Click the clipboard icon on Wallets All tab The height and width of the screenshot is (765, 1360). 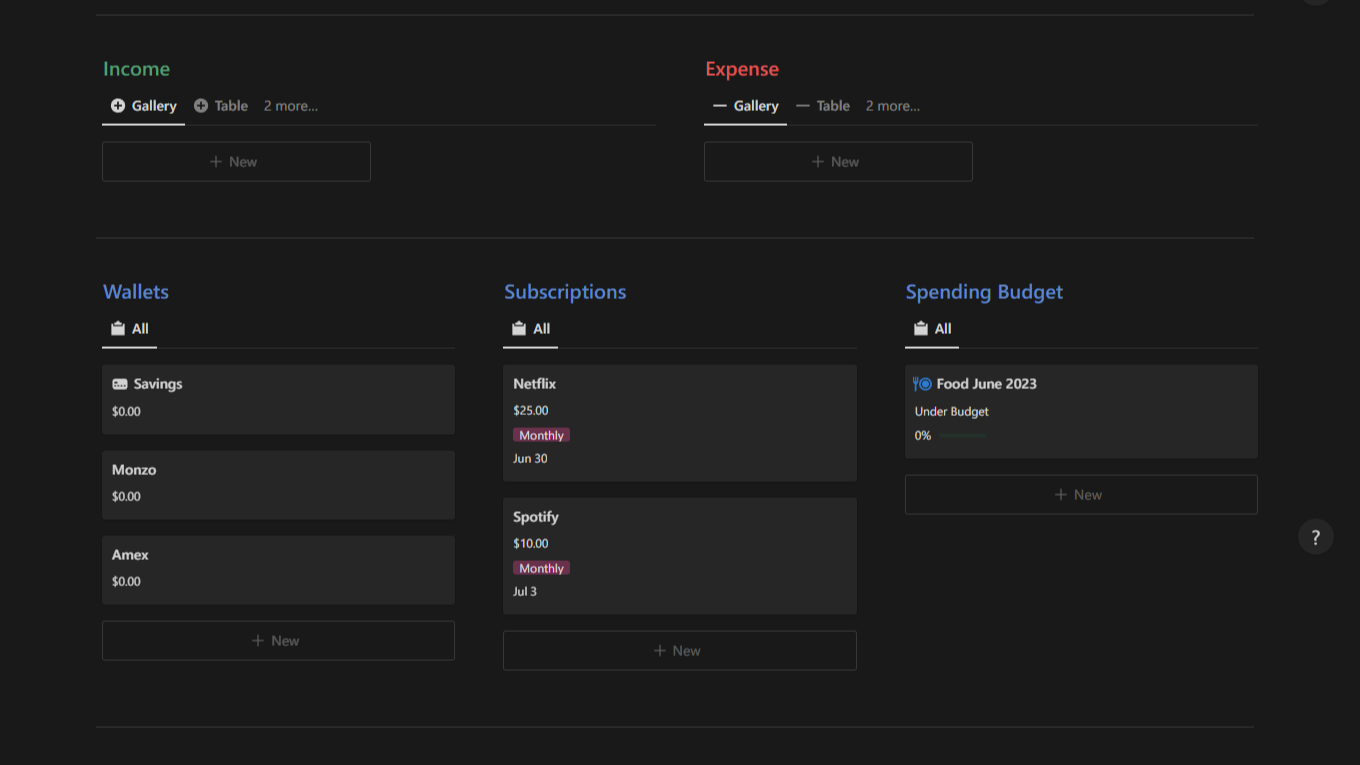pyautogui.click(x=118, y=329)
